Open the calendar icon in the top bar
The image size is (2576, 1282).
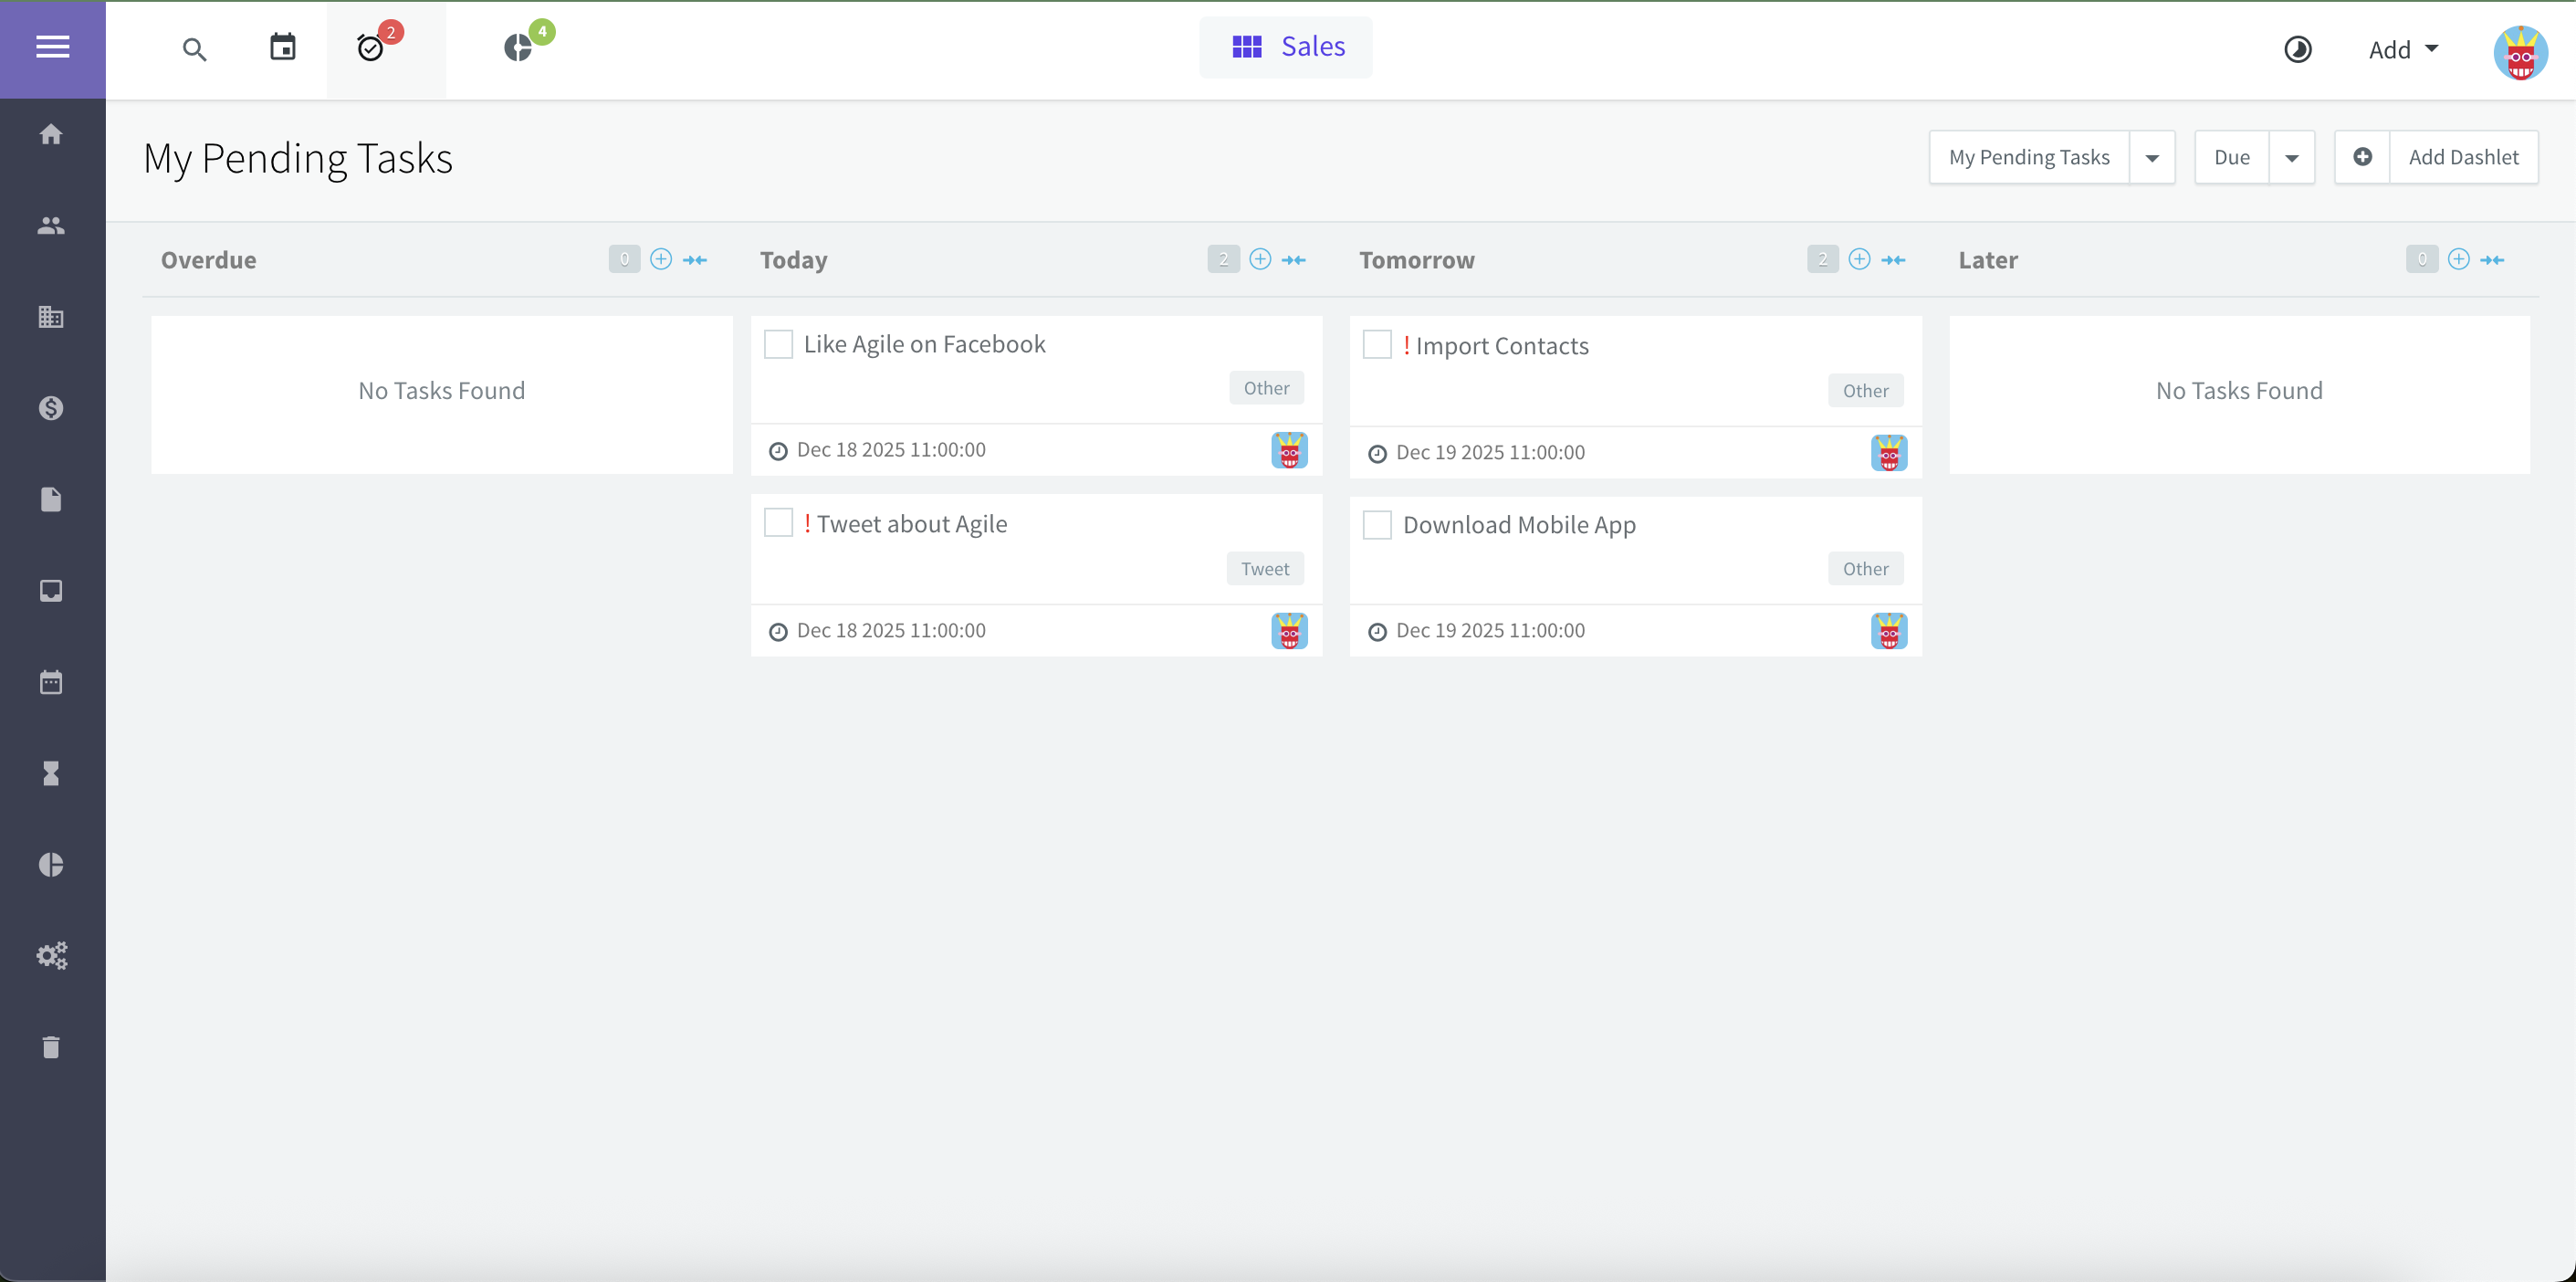pos(283,47)
